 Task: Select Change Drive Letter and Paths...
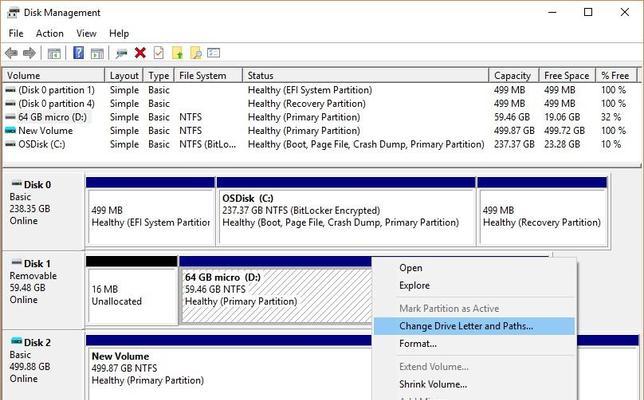click(x=474, y=326)
